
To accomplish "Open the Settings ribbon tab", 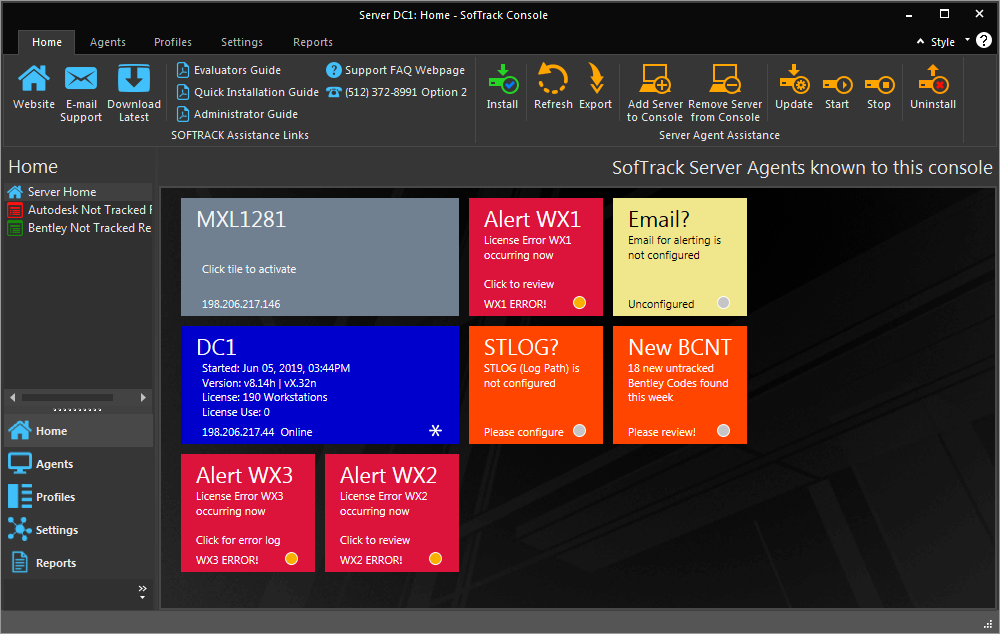I will point(242,42).
